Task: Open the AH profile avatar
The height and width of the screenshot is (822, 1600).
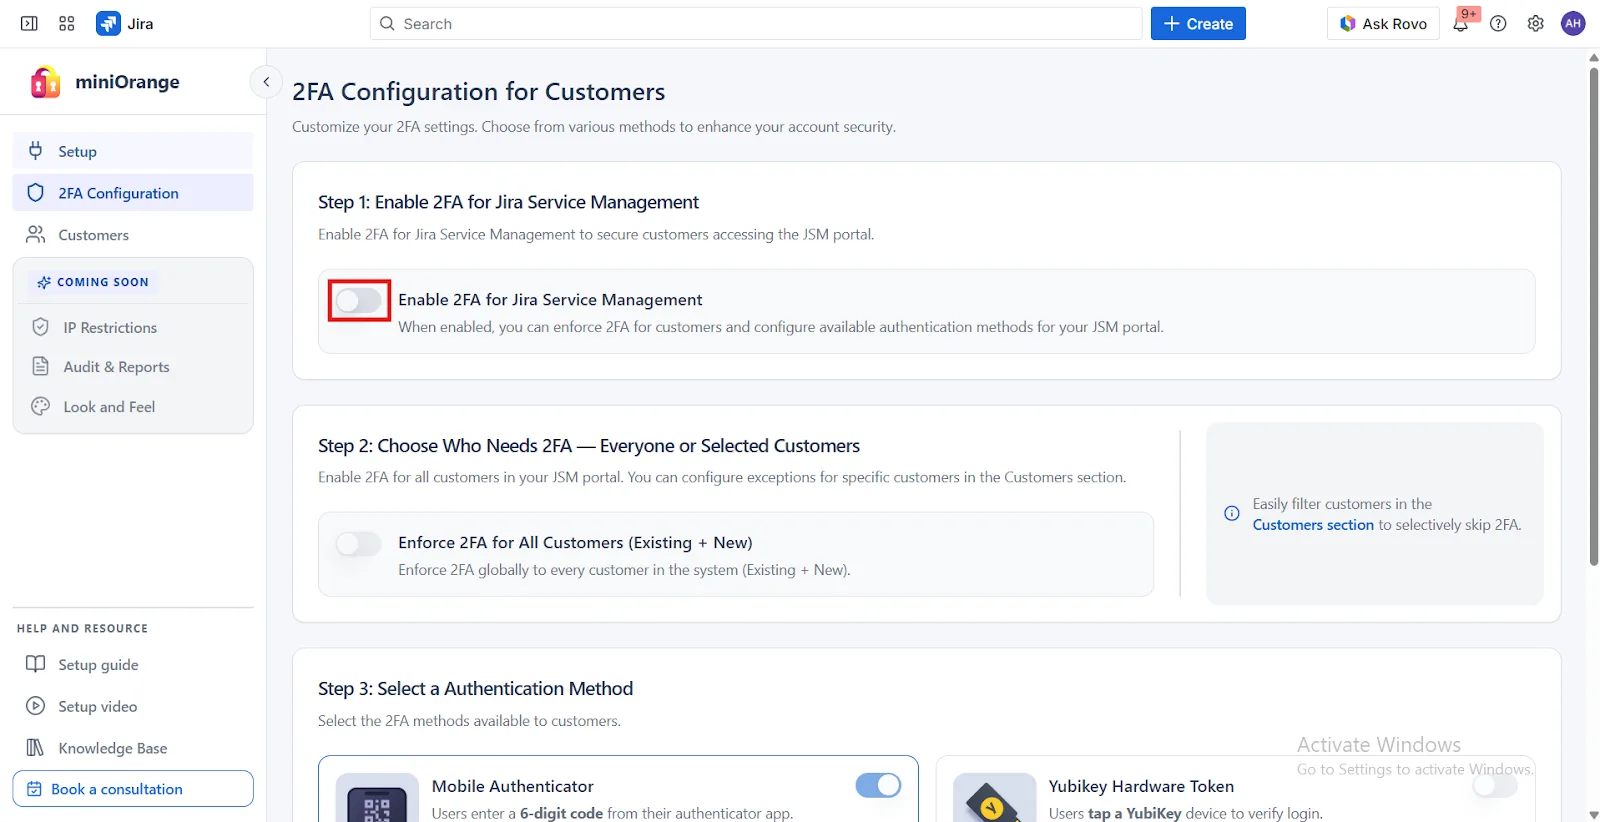Action: tap(1573, 24)
